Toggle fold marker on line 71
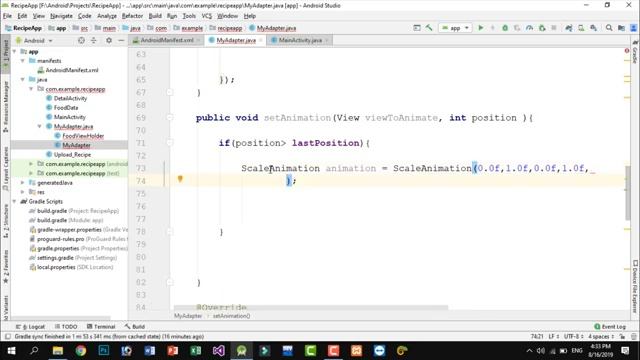Screen dimensions: 640x360 (170, 143)
